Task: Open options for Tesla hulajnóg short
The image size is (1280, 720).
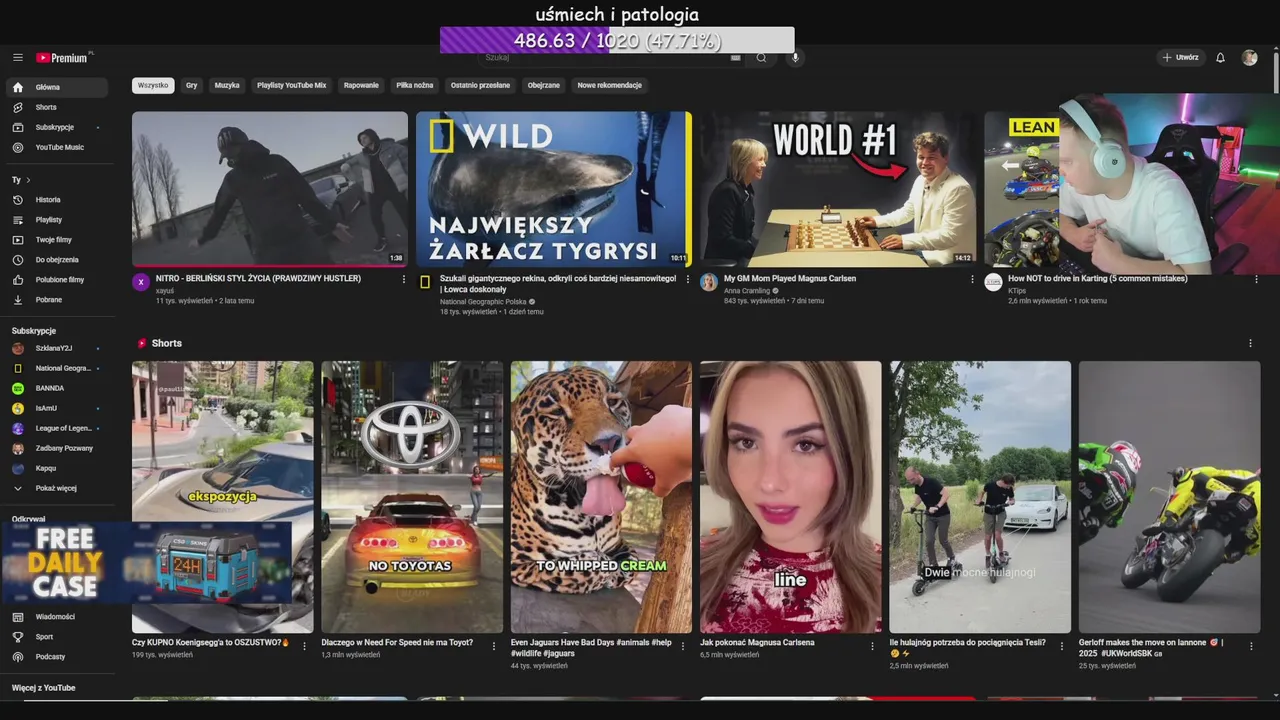Action: point(1062,646)
